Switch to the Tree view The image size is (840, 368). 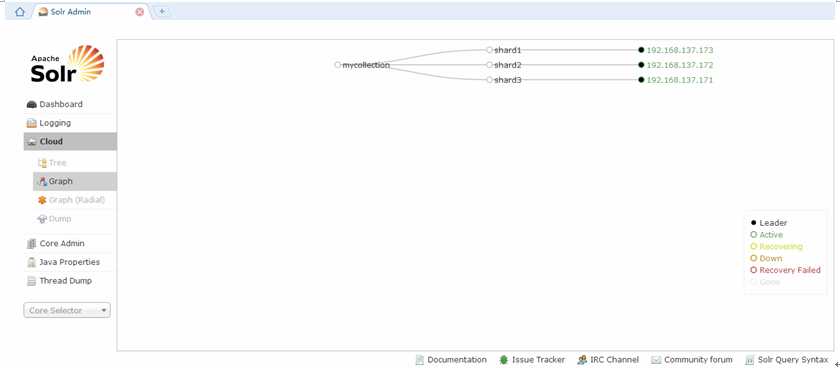58,163
